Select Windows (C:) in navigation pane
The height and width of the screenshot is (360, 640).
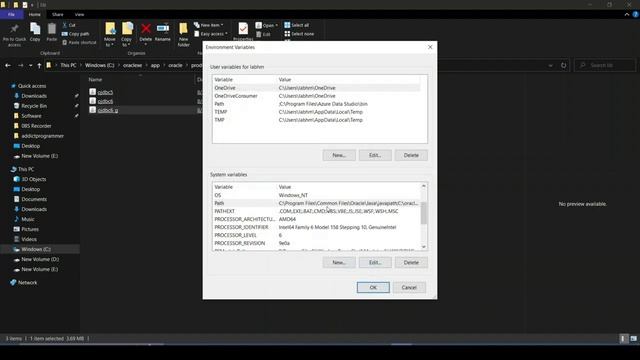(36, 249)
